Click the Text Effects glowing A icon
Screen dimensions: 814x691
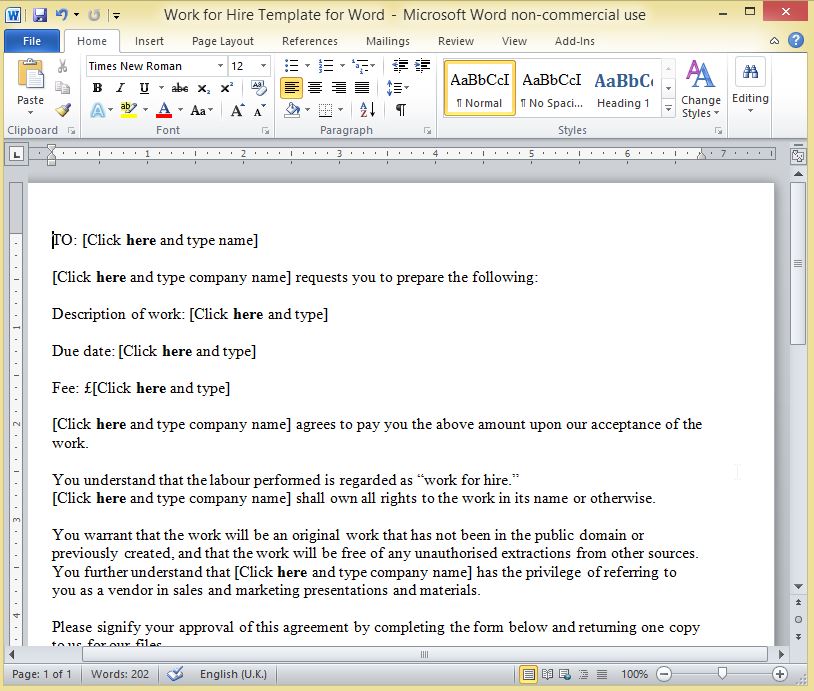98,110
